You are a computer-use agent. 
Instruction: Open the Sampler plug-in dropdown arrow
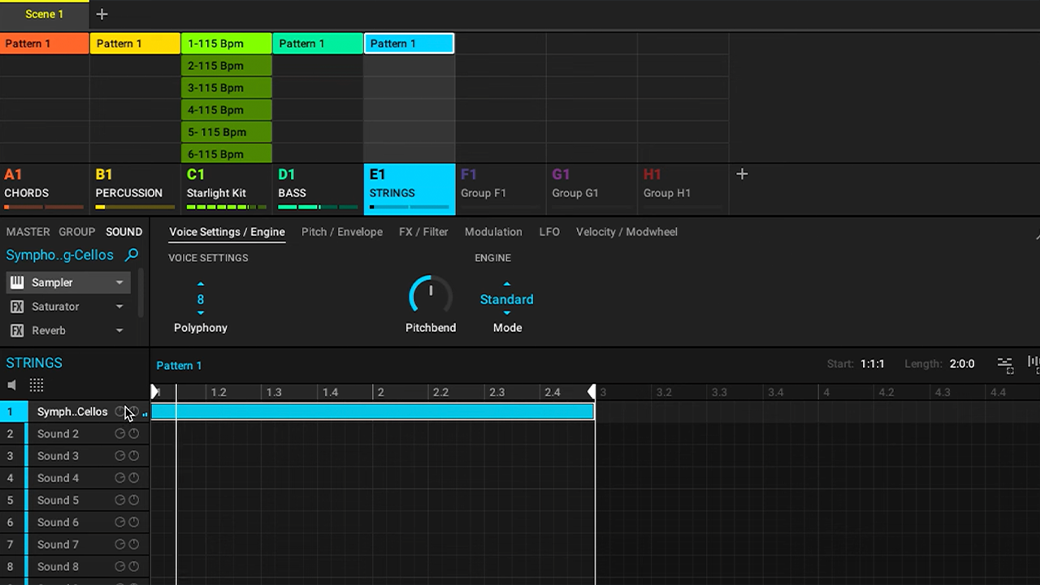119,283
